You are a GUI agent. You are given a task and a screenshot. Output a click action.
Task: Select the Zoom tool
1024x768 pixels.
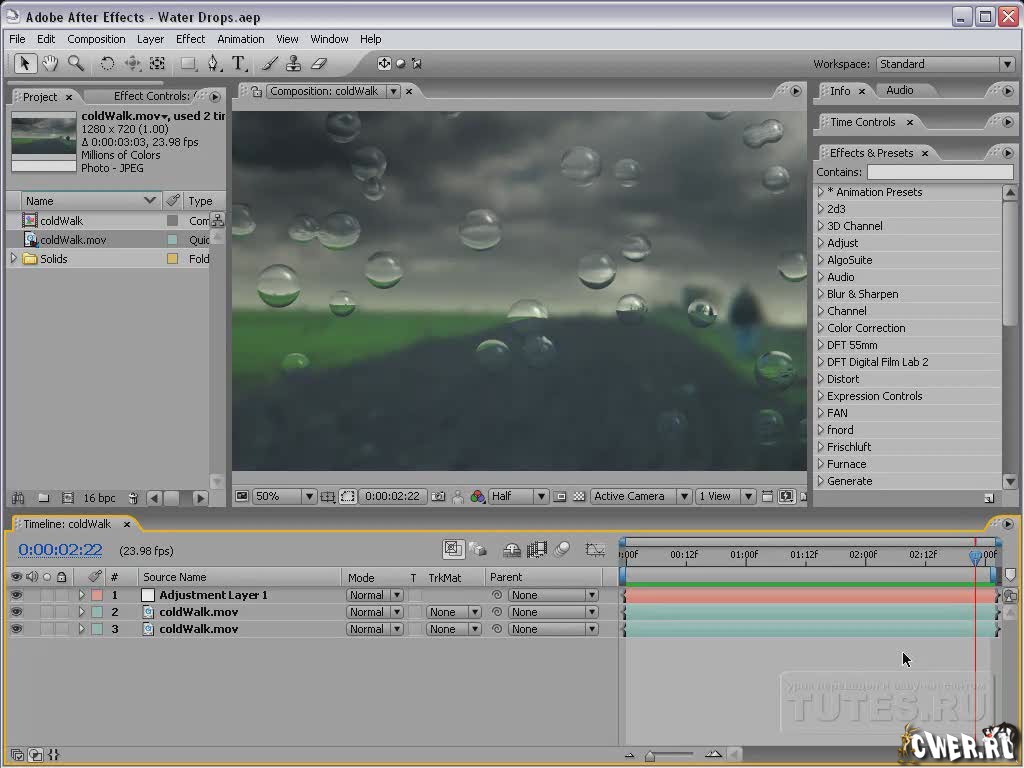tap(76, 64)
